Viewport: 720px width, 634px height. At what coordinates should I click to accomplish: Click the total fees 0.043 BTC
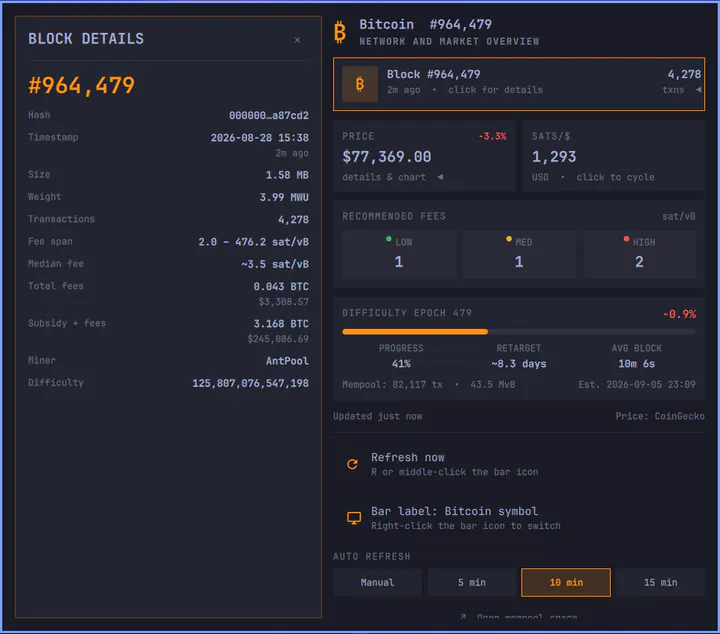[x=281, y=286]
